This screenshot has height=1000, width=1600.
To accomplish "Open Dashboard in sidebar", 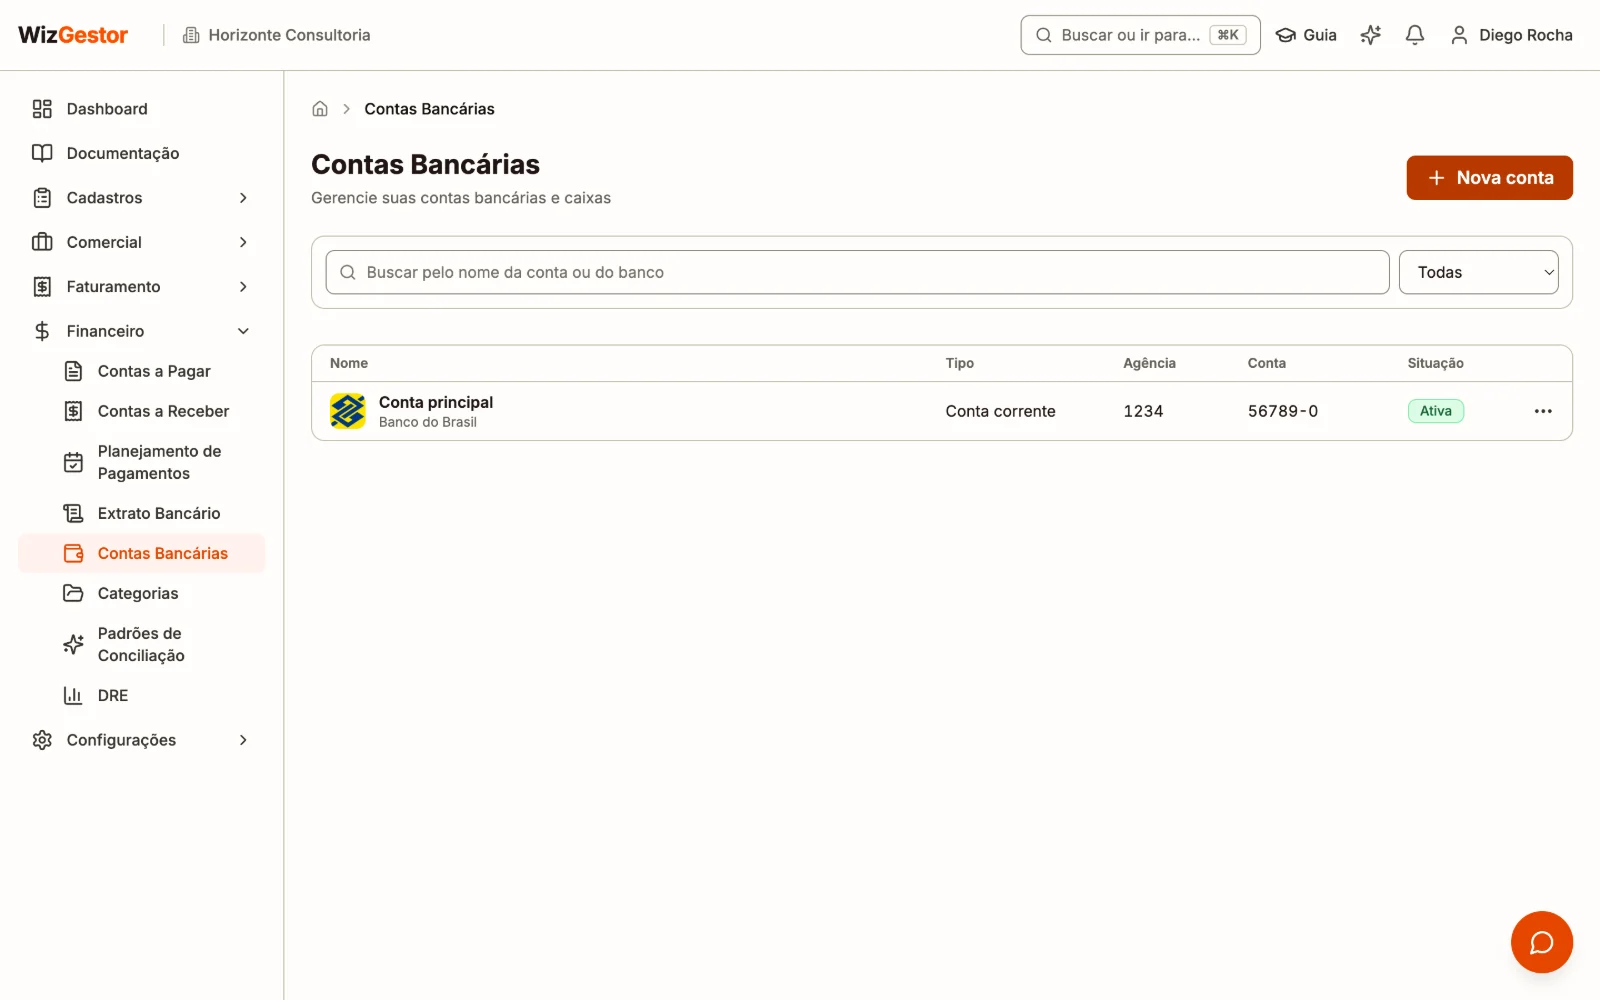I will 141,109.
